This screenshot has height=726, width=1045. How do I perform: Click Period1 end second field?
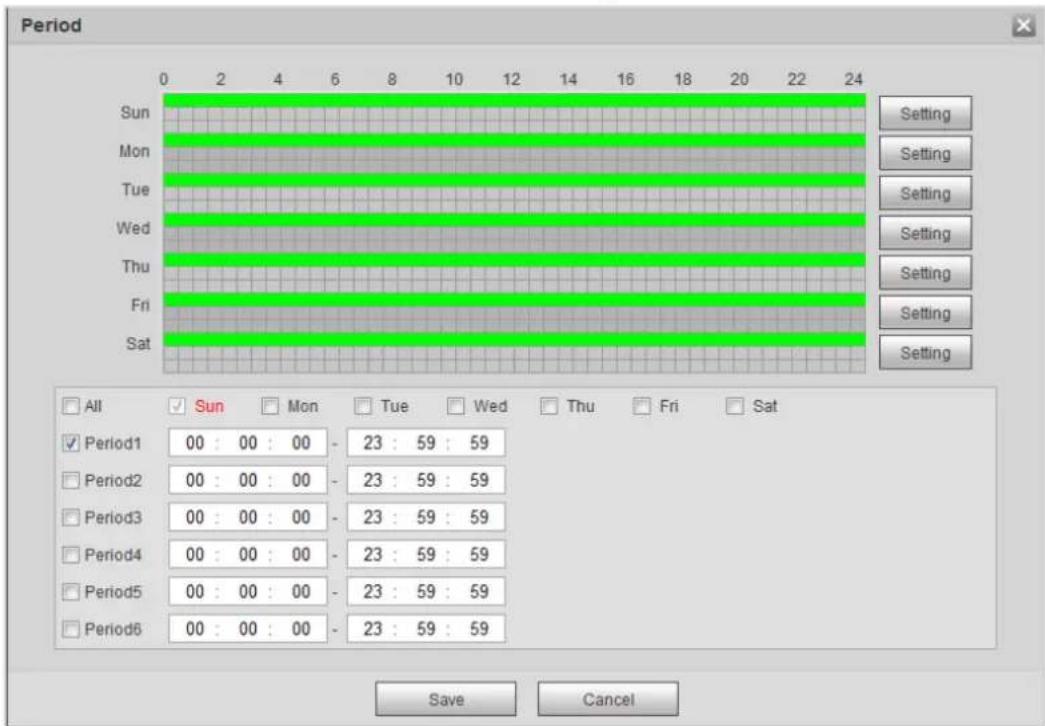click(x=479, y=443)
